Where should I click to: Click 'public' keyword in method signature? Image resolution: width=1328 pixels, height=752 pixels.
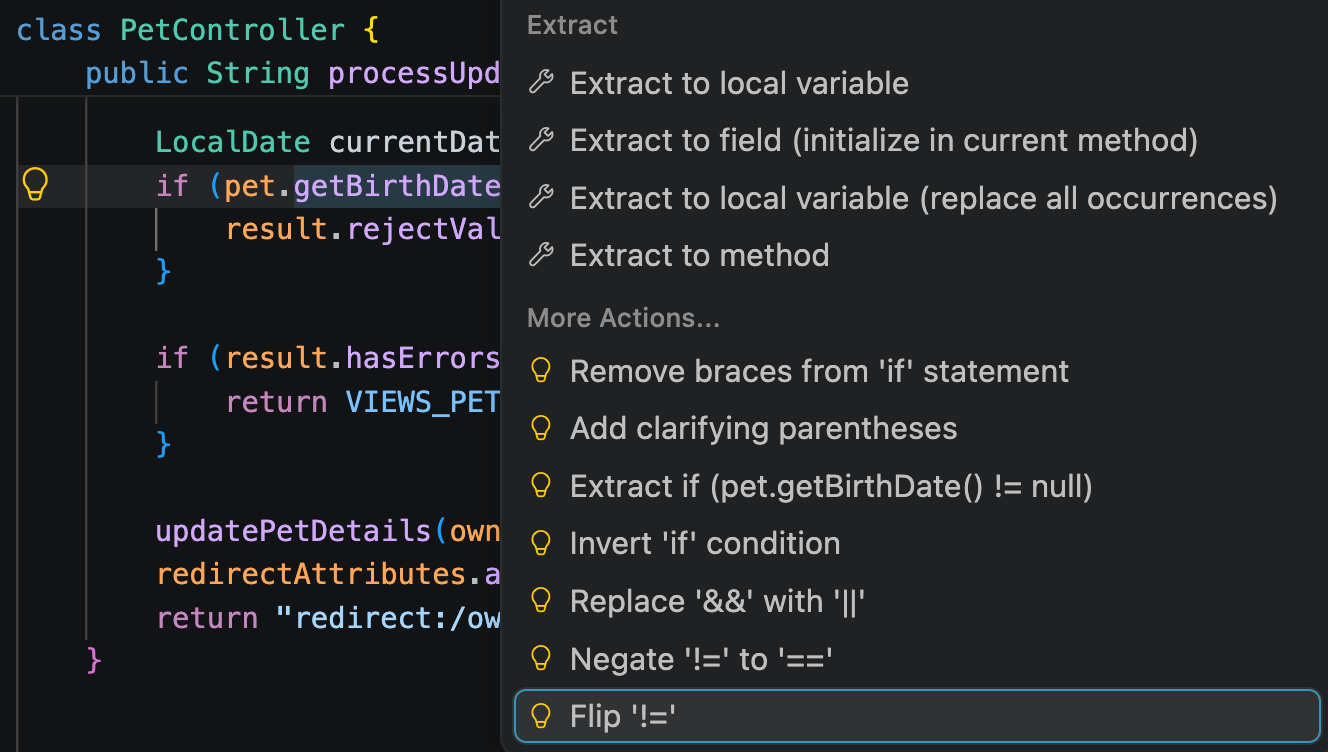click(137, 73)
